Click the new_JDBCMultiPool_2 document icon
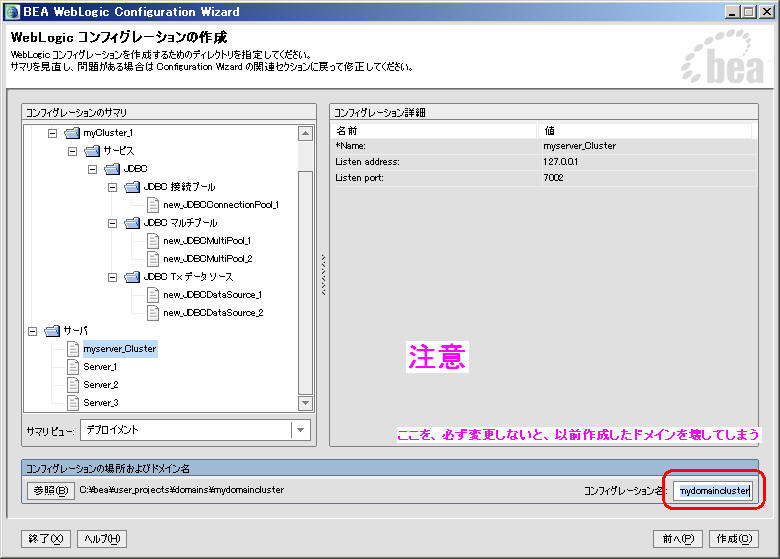780x559 pixels. (152, 259)
